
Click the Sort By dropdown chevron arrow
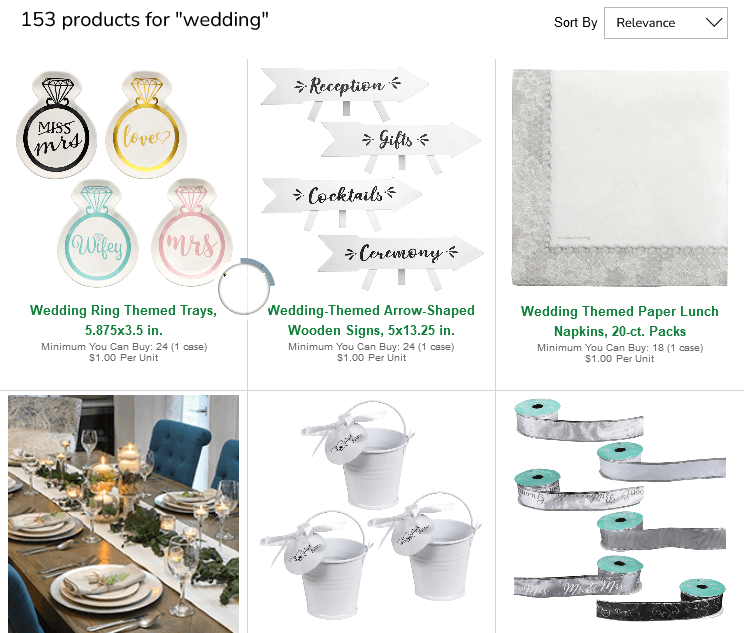pos(714,22)
